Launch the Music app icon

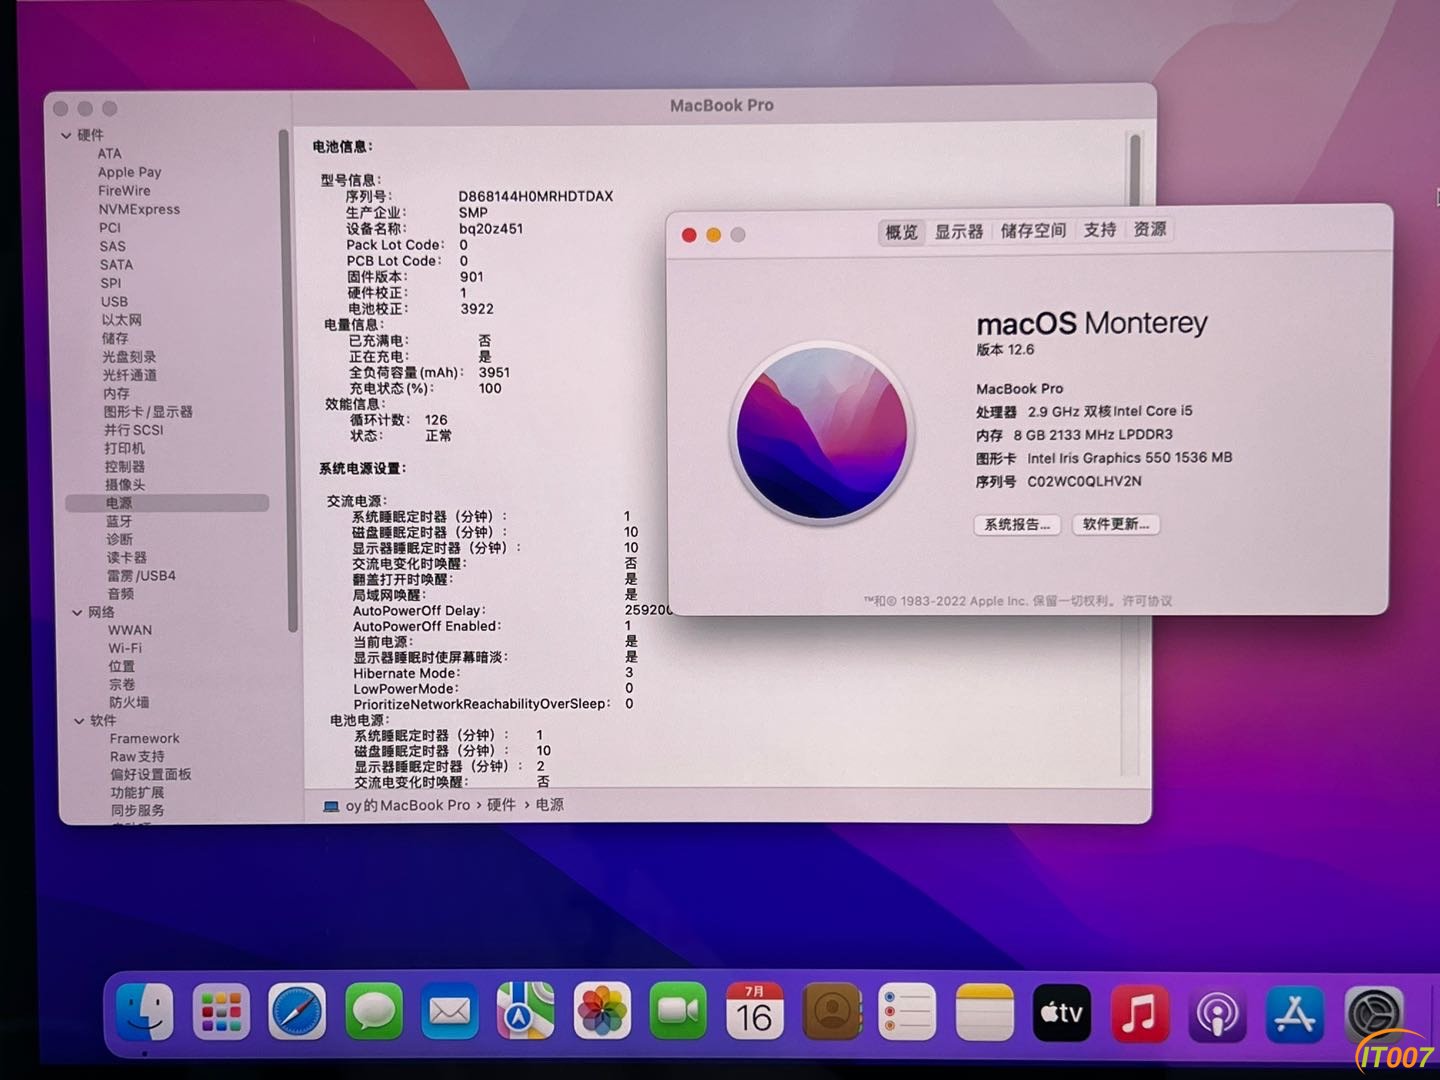click(x=1139, y=1013)
